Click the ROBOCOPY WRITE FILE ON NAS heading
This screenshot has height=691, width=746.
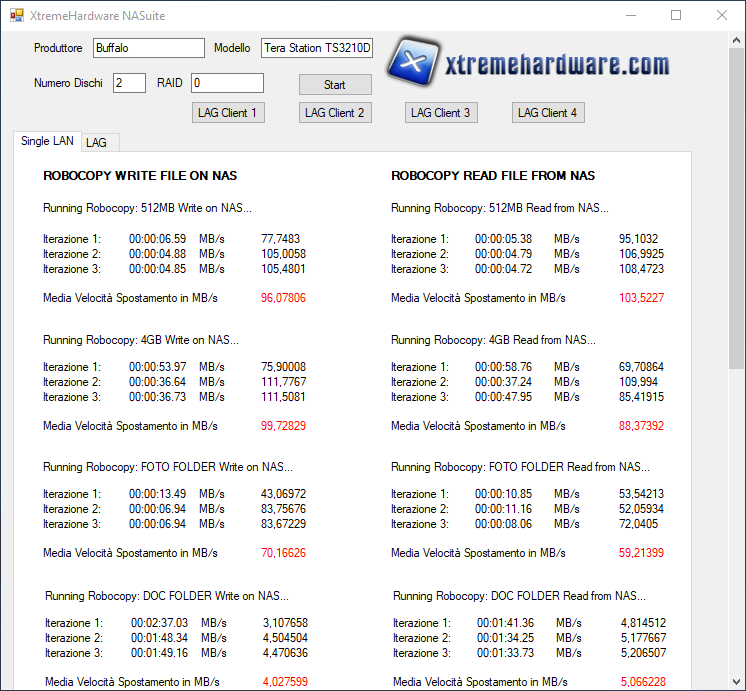(x=140, y=176)
